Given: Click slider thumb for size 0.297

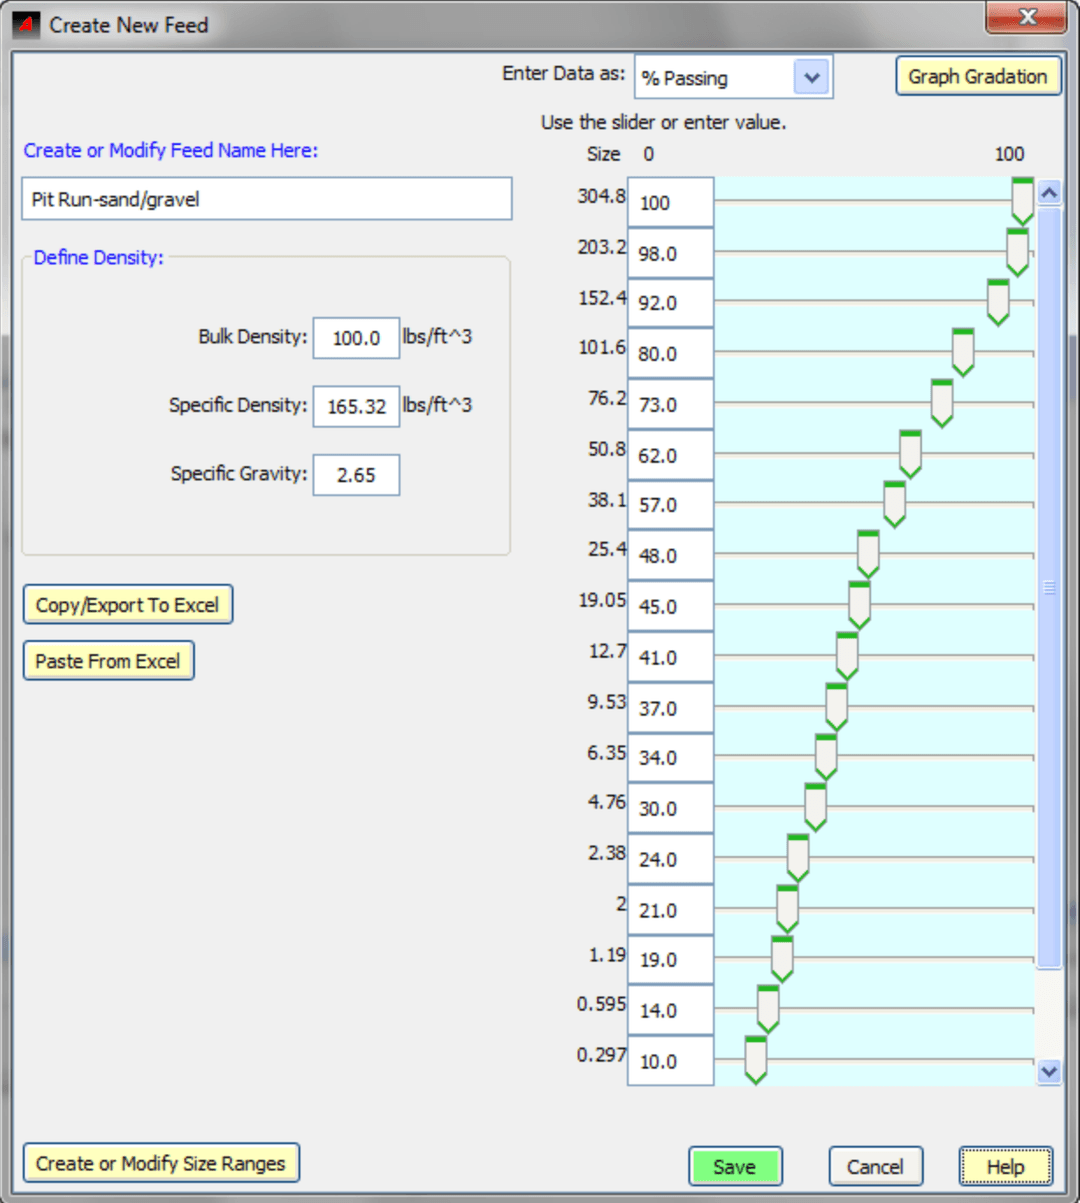Looking at the screenshot, I should pos(756,1060).
